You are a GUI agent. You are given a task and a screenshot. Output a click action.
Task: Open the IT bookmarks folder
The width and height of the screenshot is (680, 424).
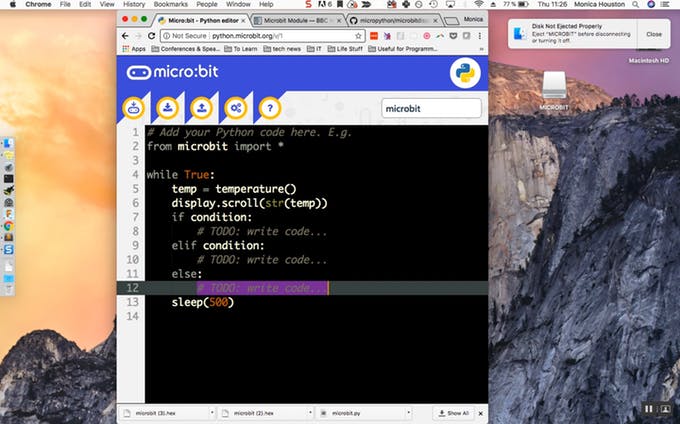[x=314, y=49]
